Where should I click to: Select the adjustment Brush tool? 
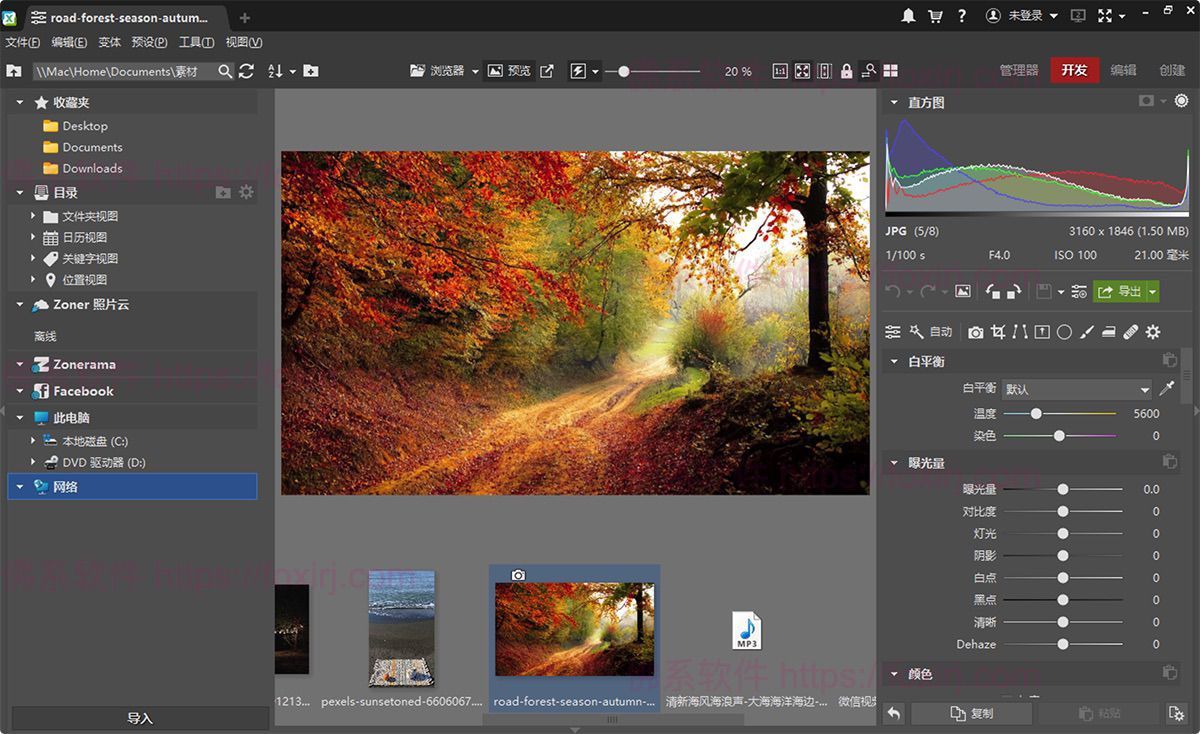point(1088,331)
